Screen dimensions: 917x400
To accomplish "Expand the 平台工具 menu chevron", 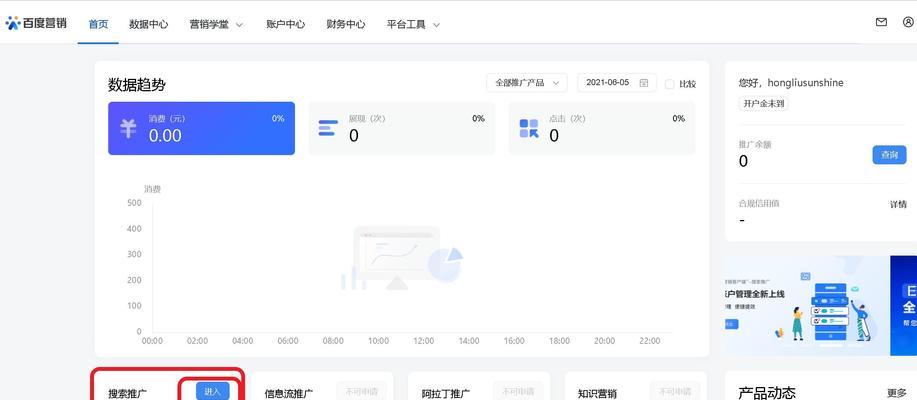I will (x=436, y=25).
